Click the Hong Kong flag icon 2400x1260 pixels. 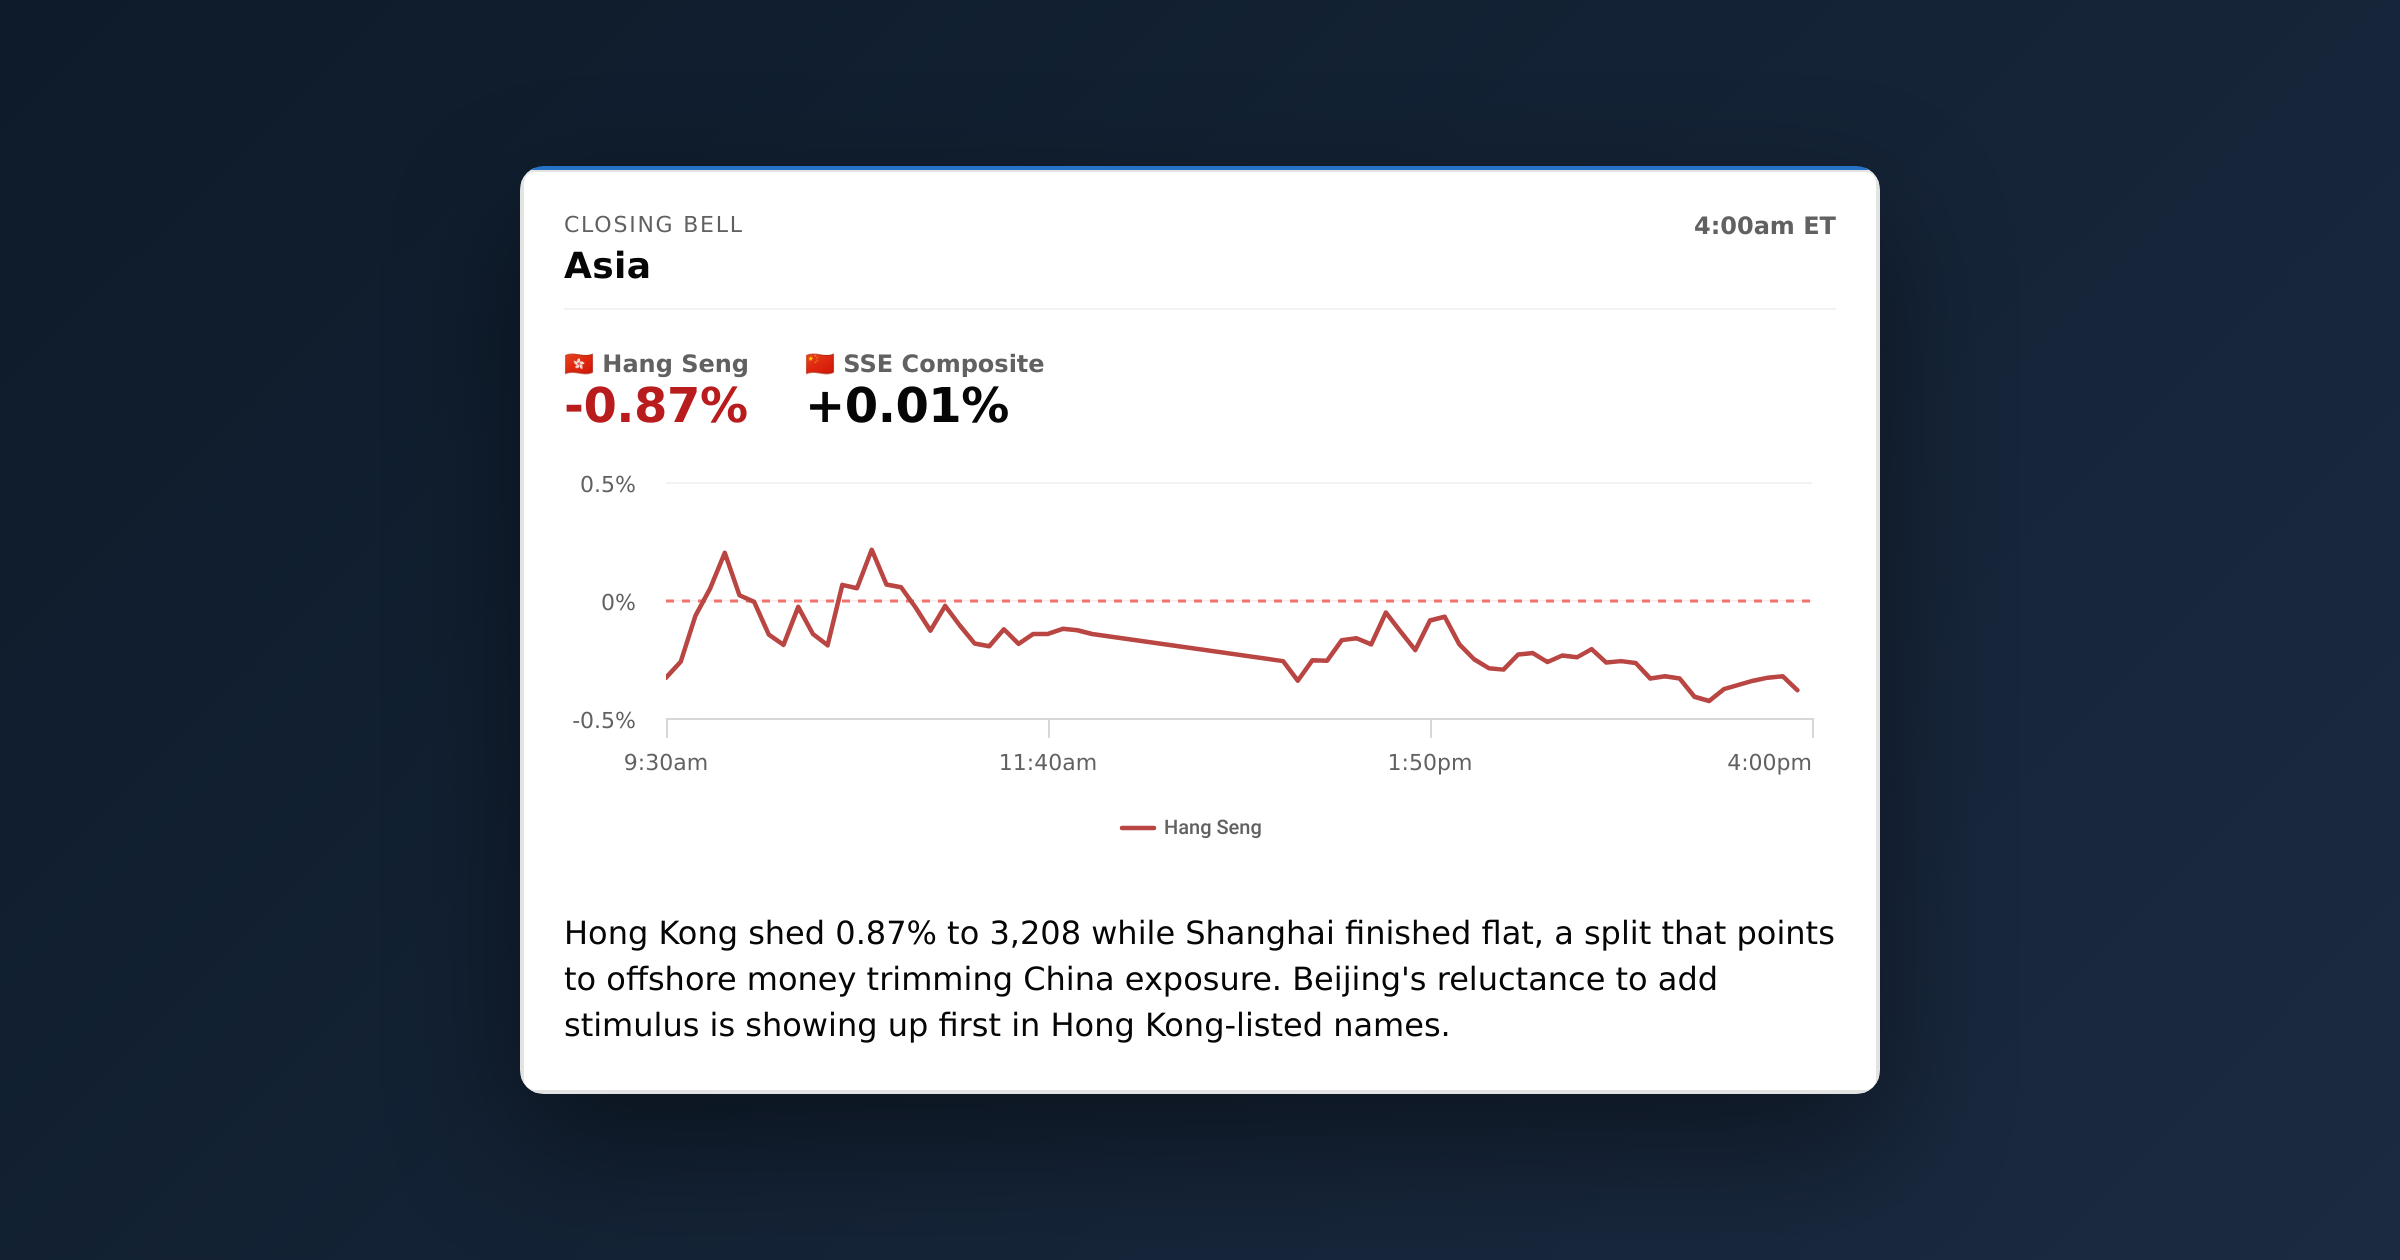[579, 364]
